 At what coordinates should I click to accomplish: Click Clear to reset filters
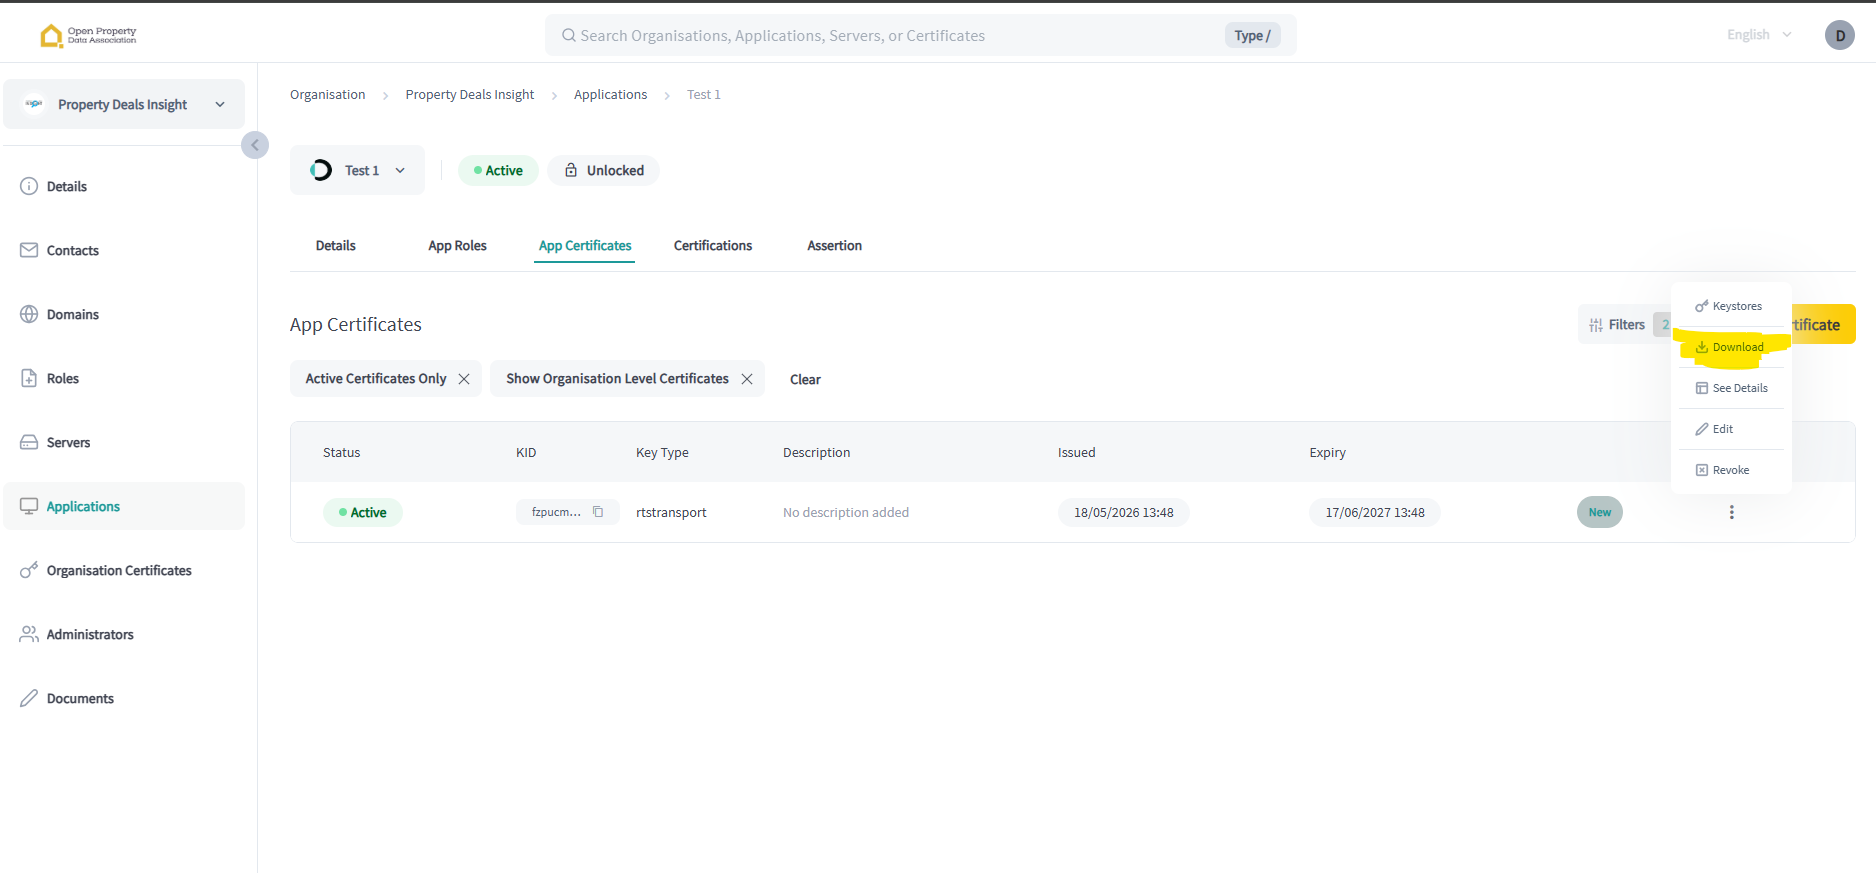(x=805, y=379)
